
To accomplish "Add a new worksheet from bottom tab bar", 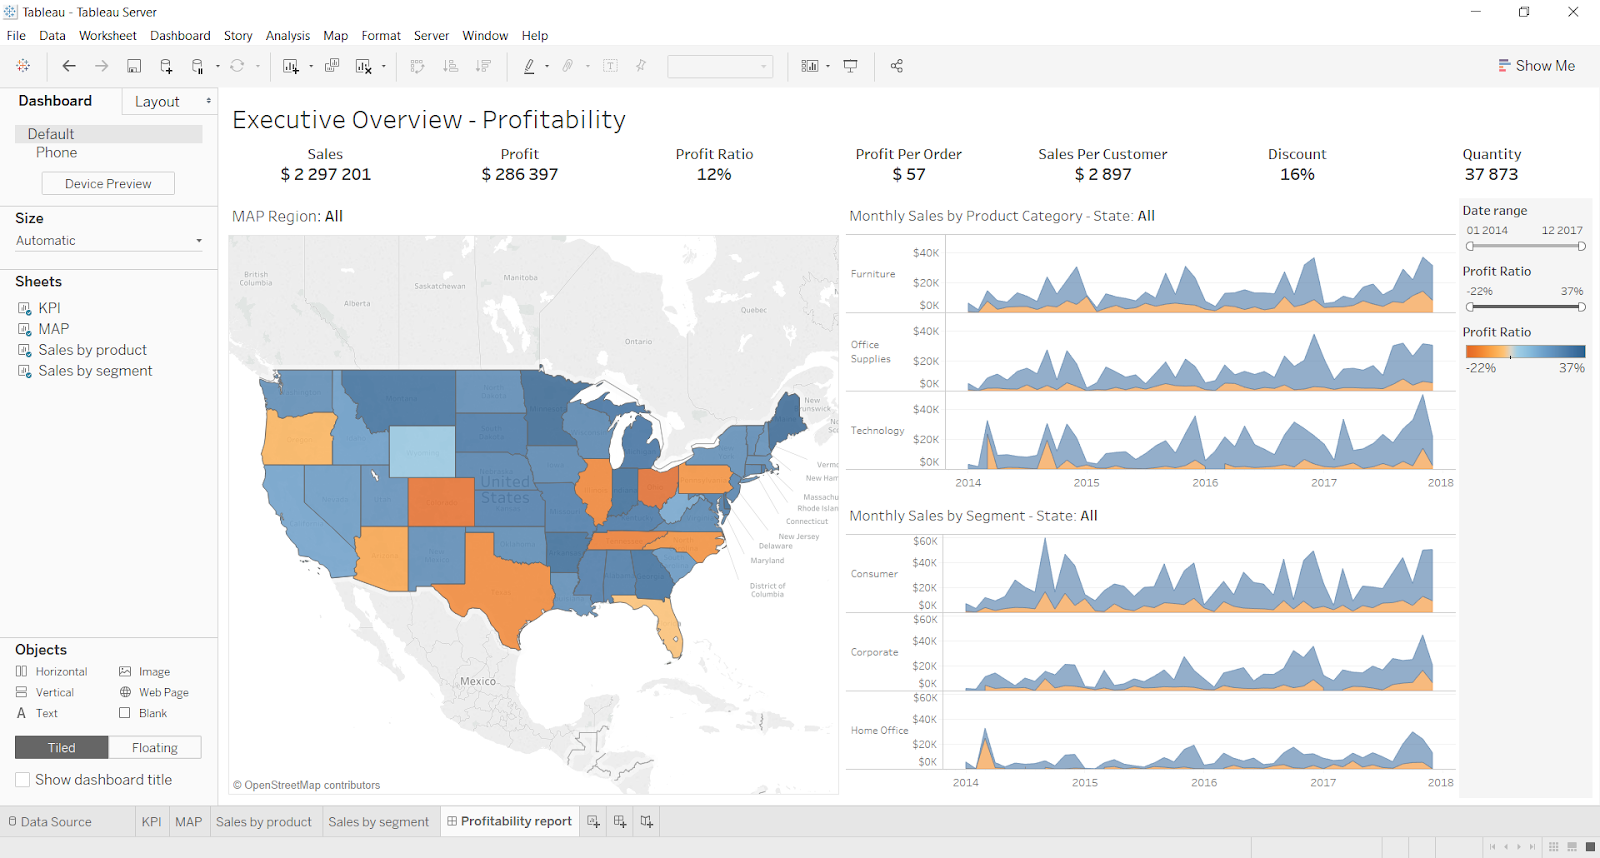I will (594, 822).
